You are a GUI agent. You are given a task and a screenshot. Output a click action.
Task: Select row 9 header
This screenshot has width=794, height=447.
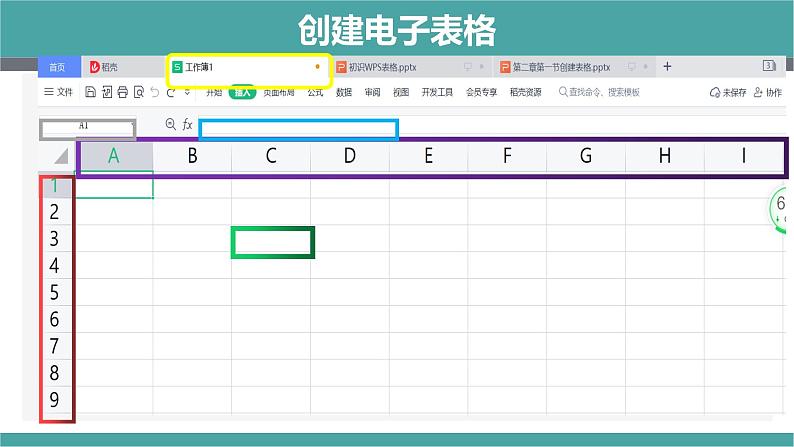(55, 399)
